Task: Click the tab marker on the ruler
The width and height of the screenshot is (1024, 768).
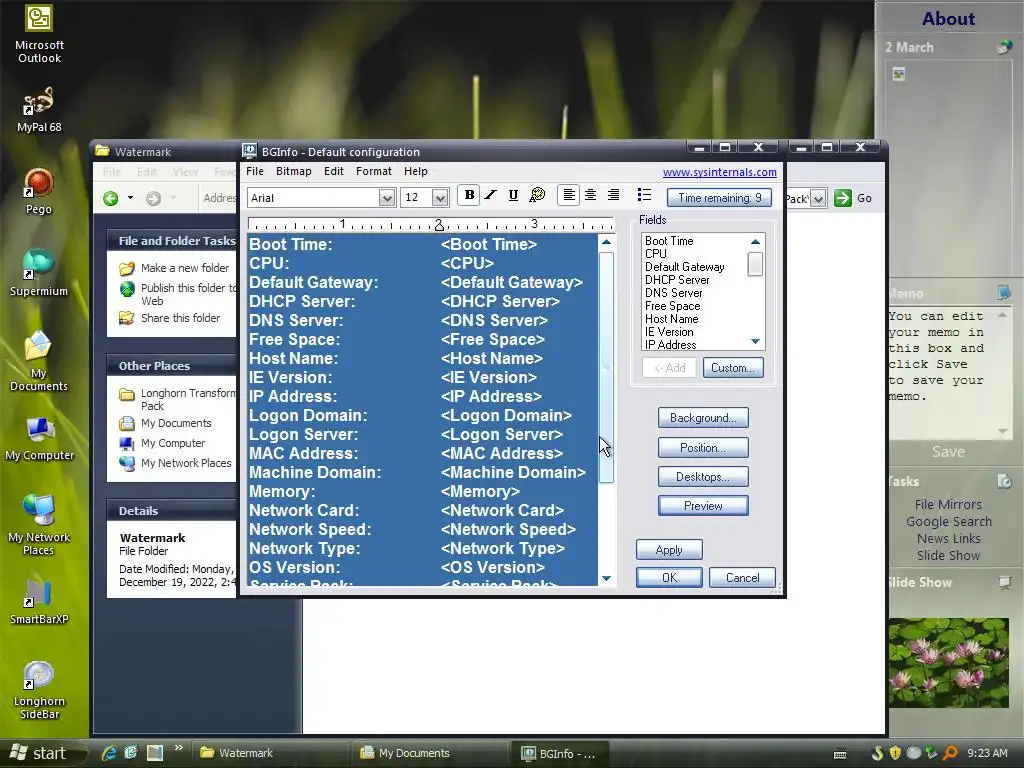Action: (x=439, y=225)
